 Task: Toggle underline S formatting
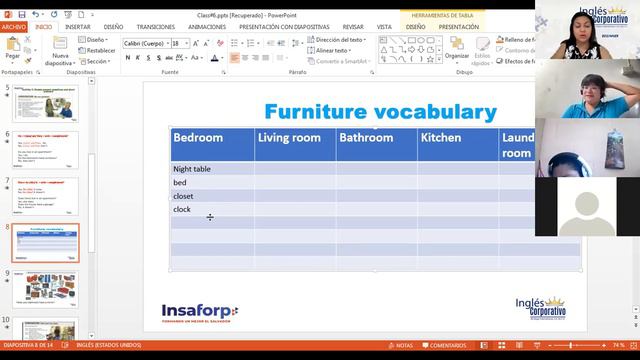[x=148, y=58]
